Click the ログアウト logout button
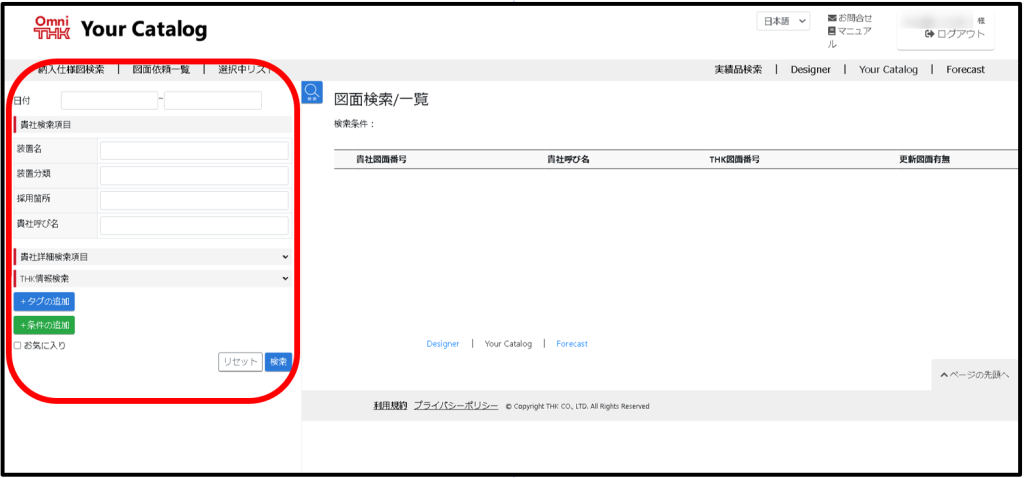The image size is (1024, 478). click(x=955, y=34)
